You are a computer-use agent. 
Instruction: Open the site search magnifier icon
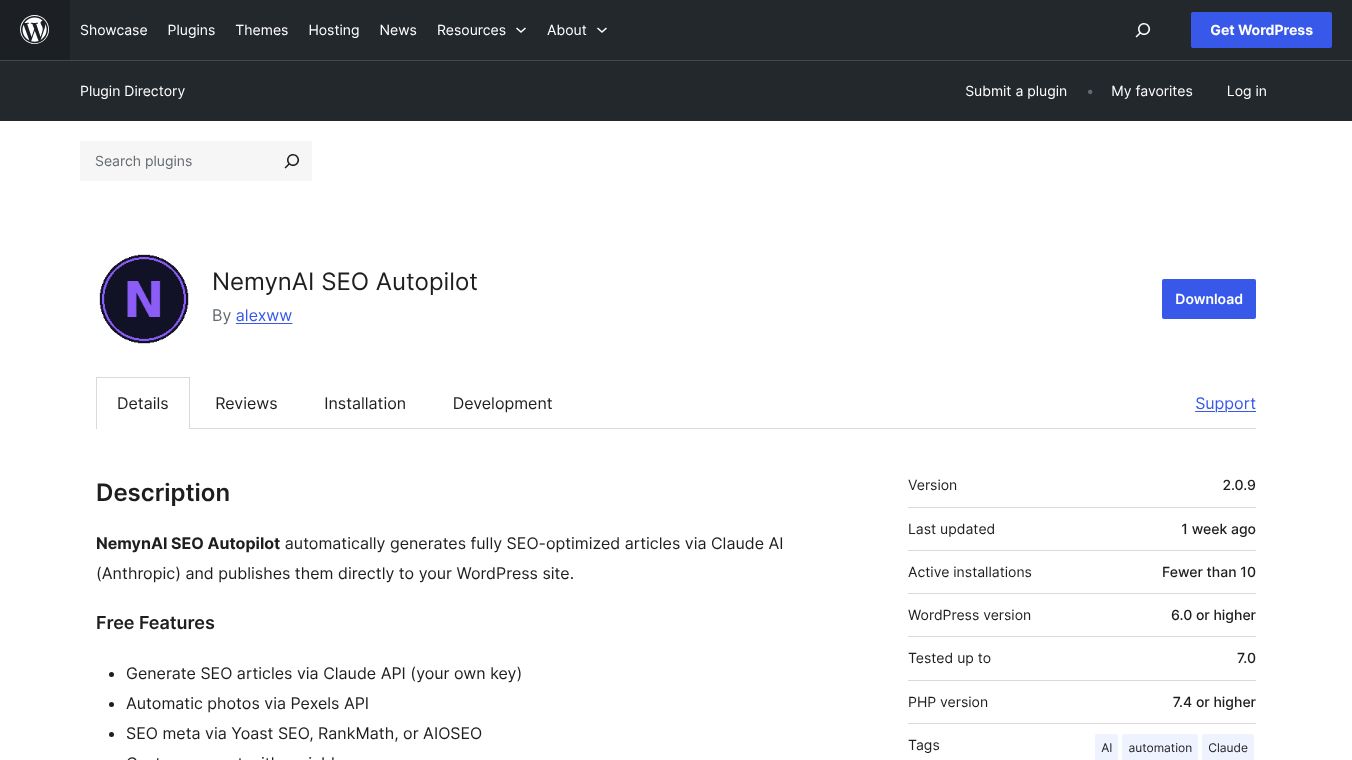1143,30
